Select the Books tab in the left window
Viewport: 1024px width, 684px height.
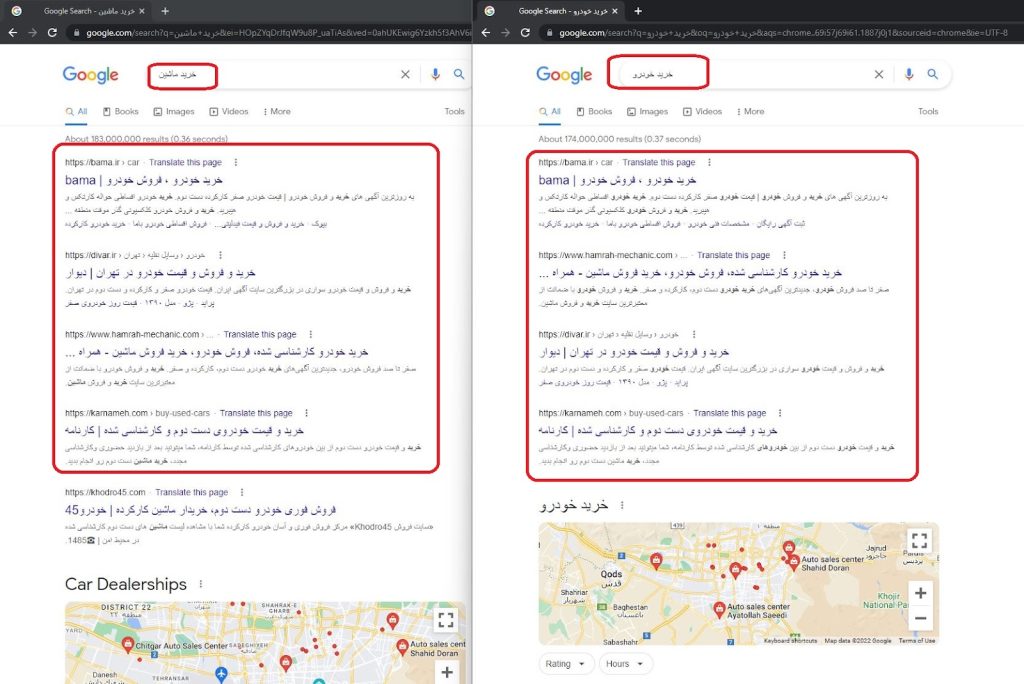[120, 112]
